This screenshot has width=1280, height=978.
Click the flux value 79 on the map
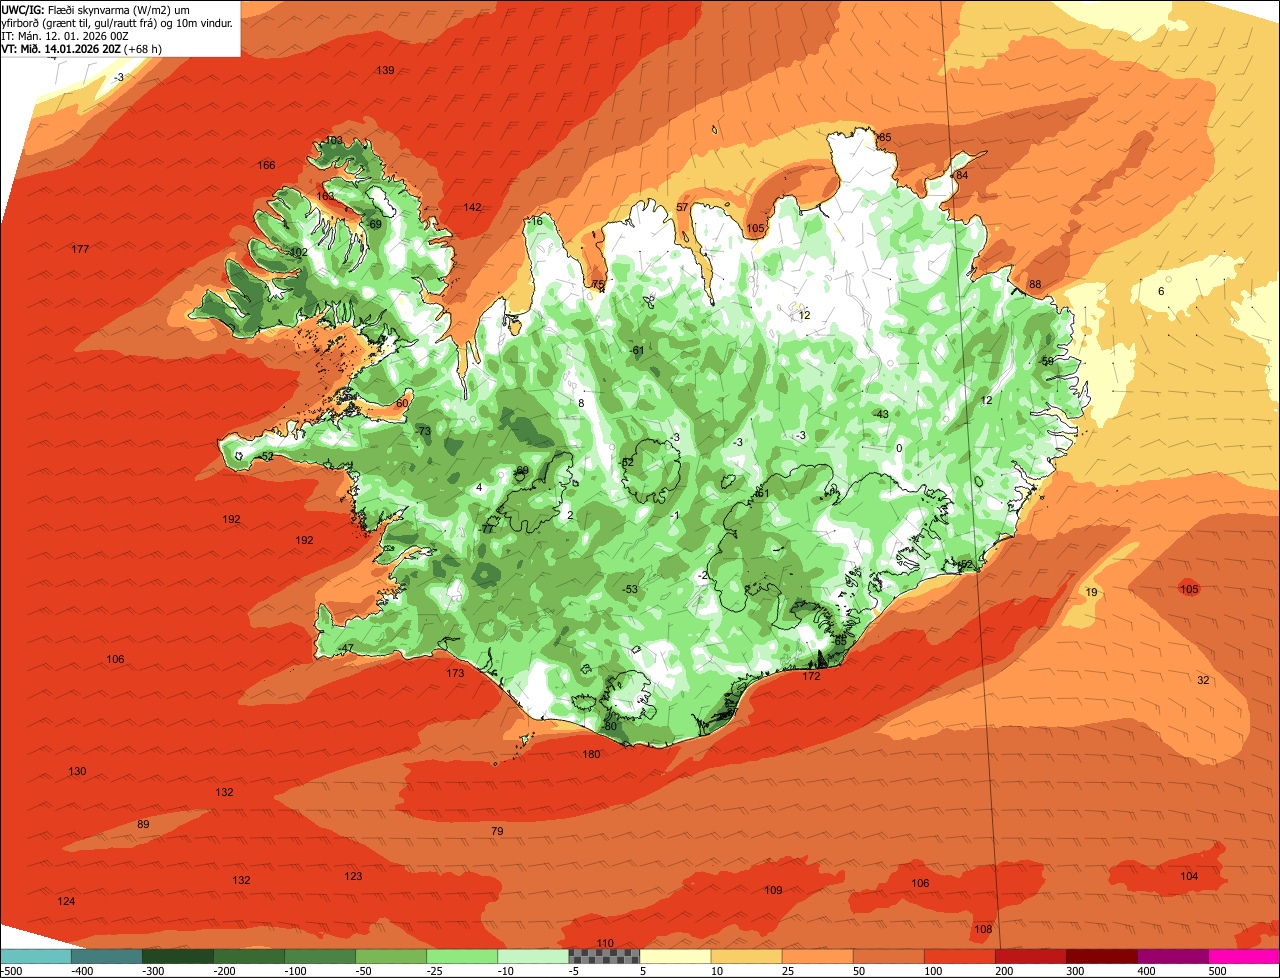(x=497, y=831)
